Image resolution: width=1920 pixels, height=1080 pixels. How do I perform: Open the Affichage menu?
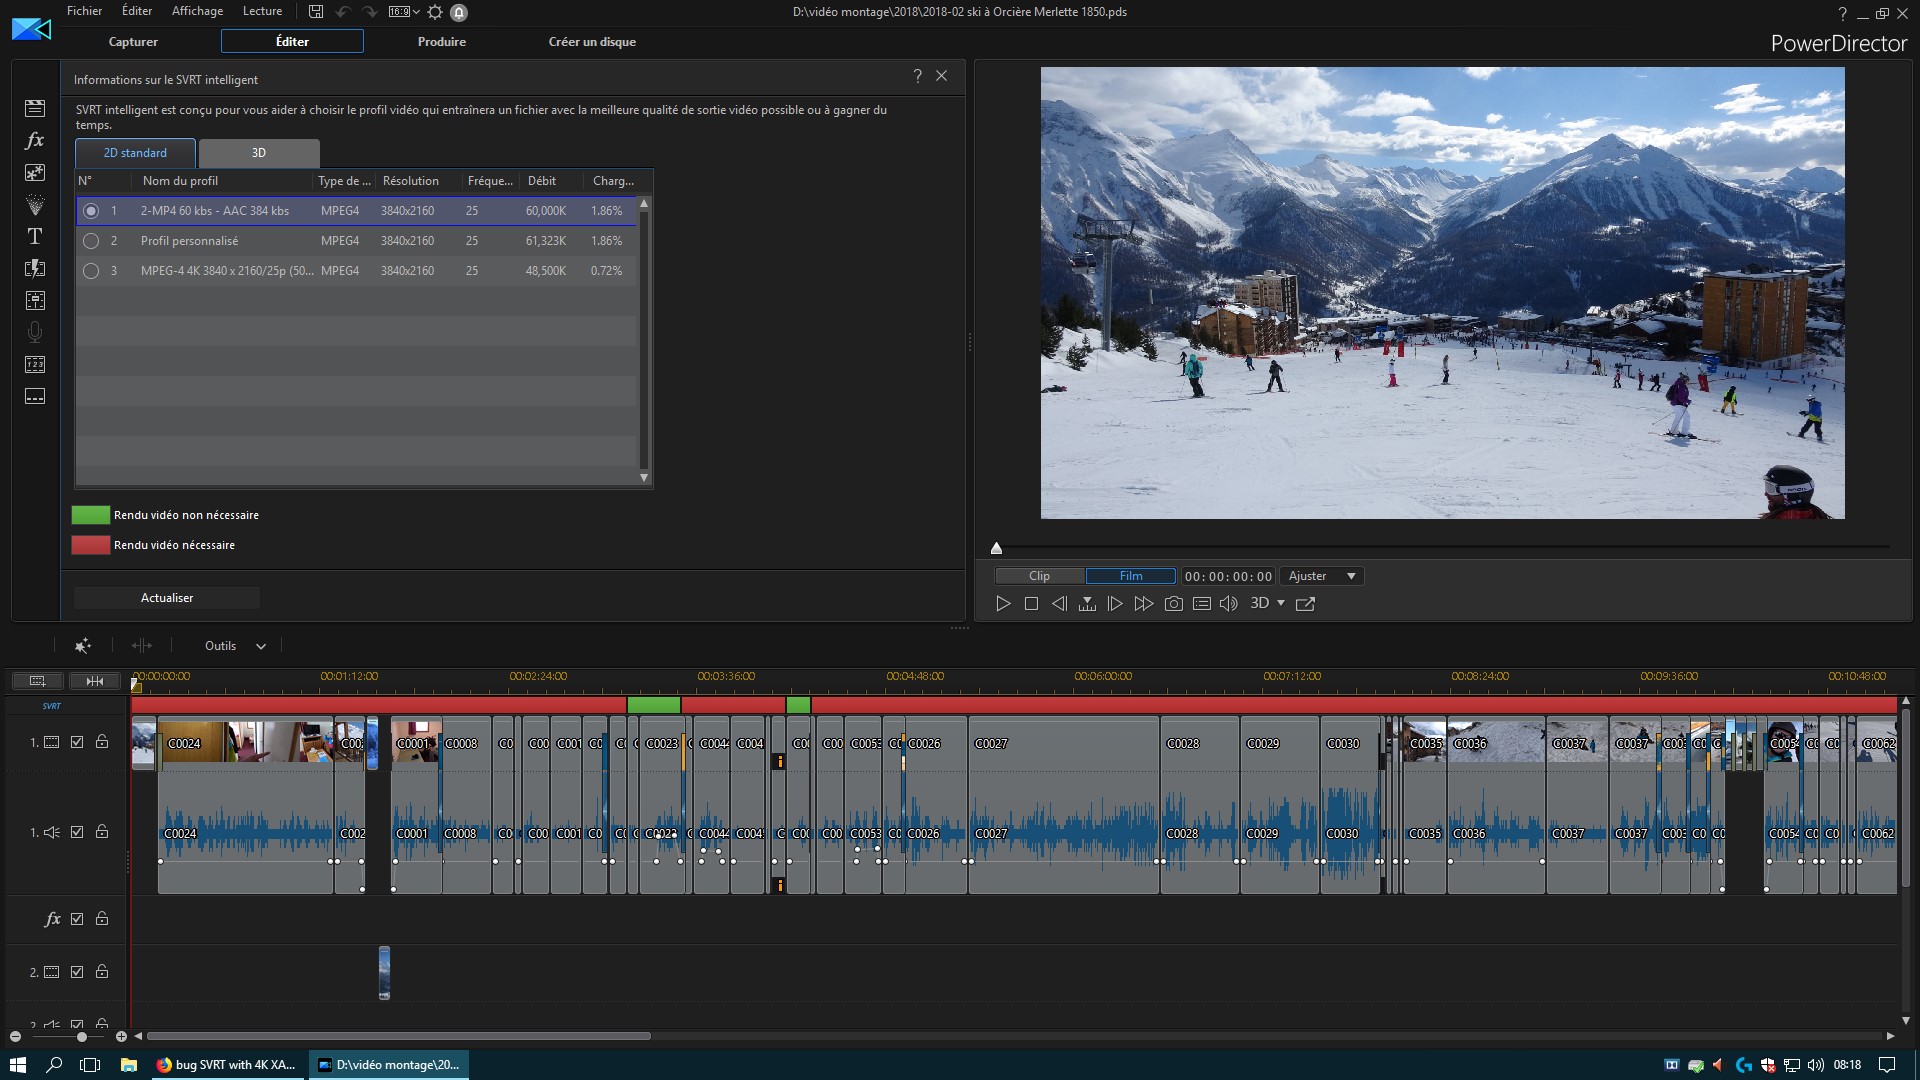[197, 11]
